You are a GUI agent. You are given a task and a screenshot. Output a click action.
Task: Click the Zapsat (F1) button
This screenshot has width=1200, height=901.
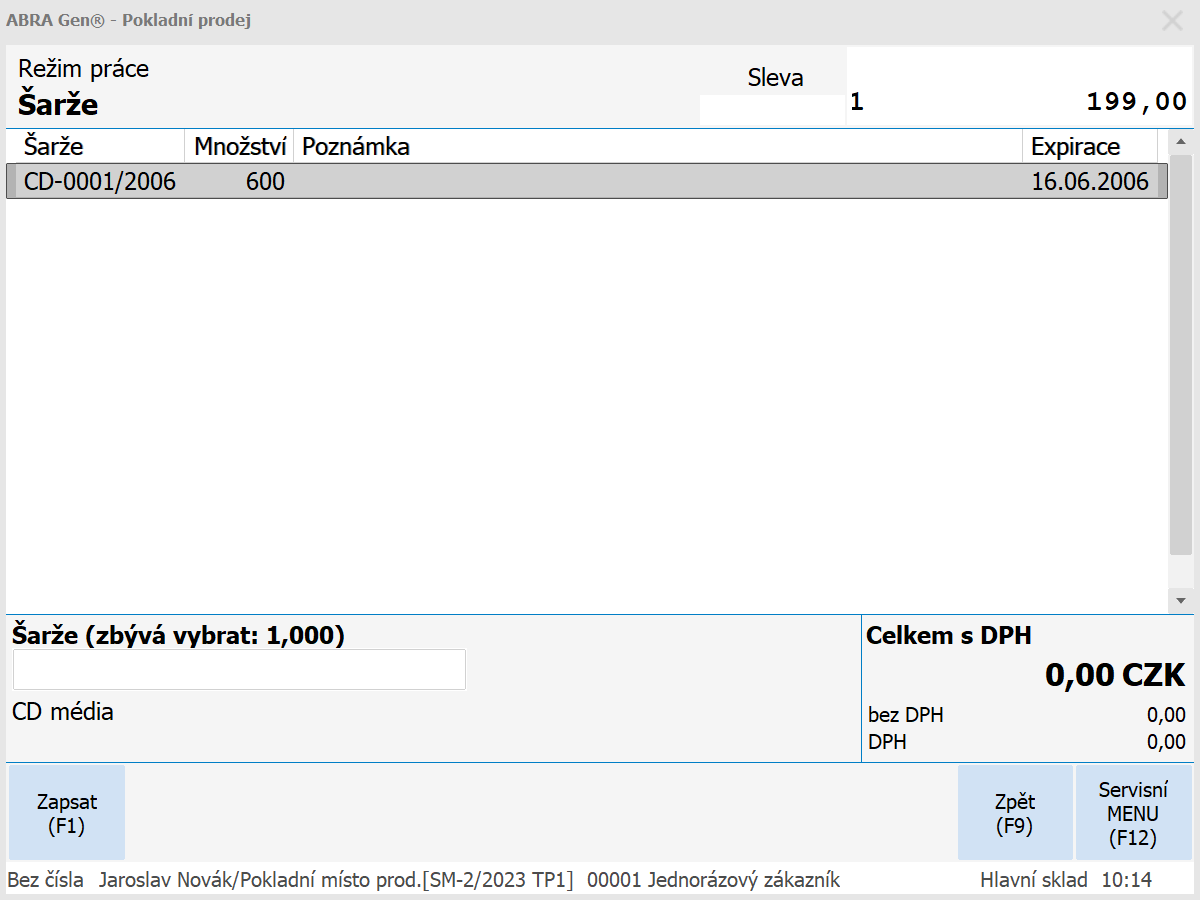66,813
